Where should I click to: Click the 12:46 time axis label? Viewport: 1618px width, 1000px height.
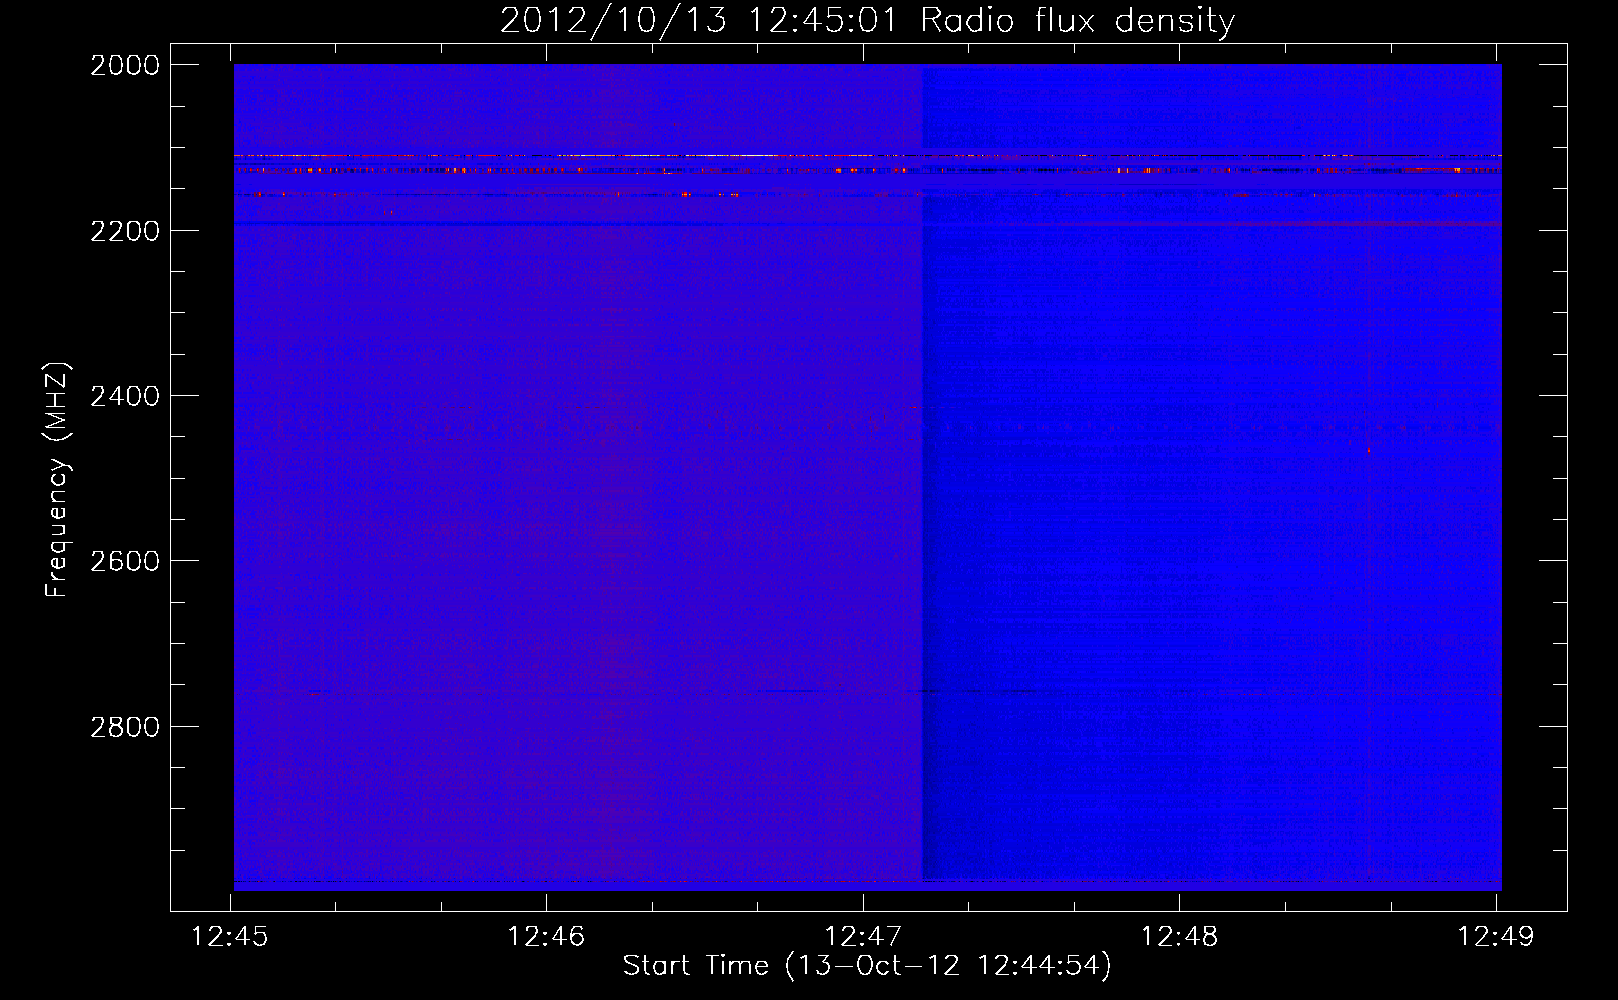point(546,937)
